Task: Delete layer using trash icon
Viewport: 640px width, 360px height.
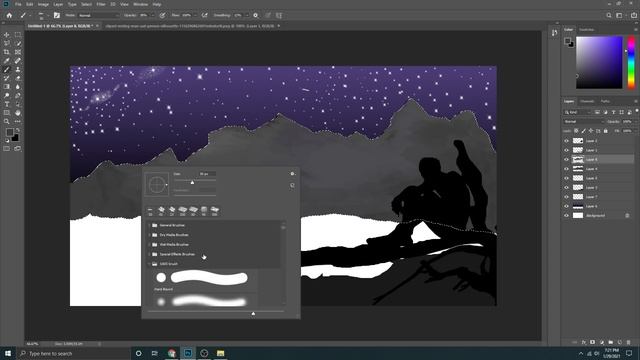Action: coord(629,342)
